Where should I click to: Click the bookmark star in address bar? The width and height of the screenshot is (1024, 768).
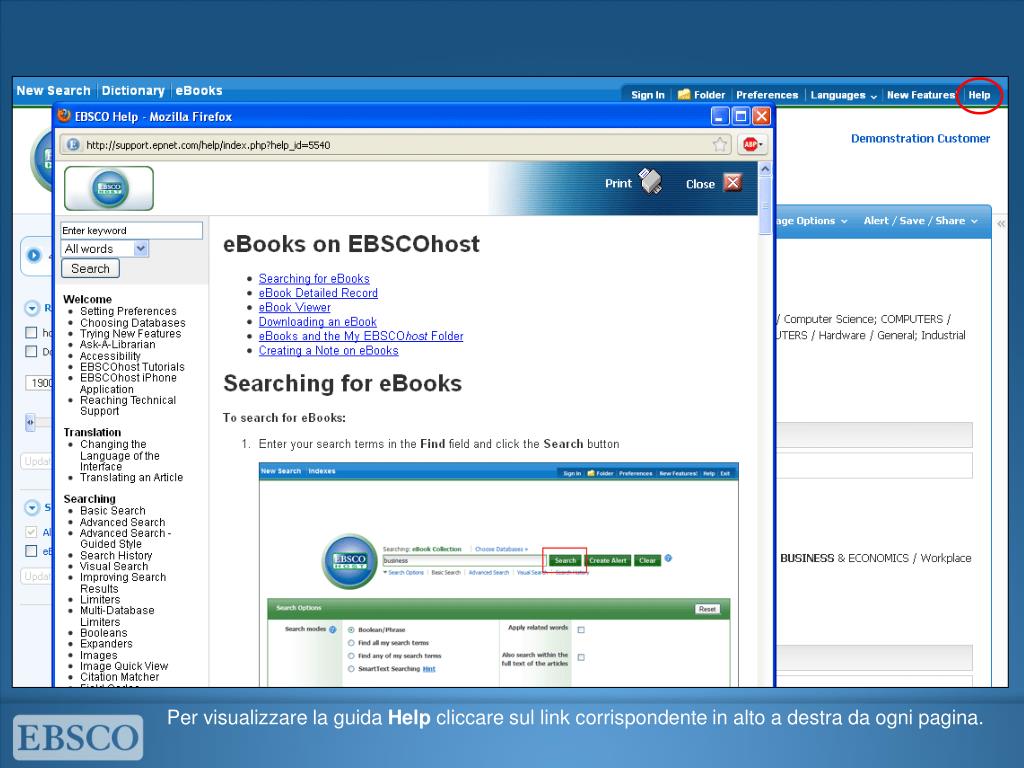pyautogui.click(x=720, y=145)
